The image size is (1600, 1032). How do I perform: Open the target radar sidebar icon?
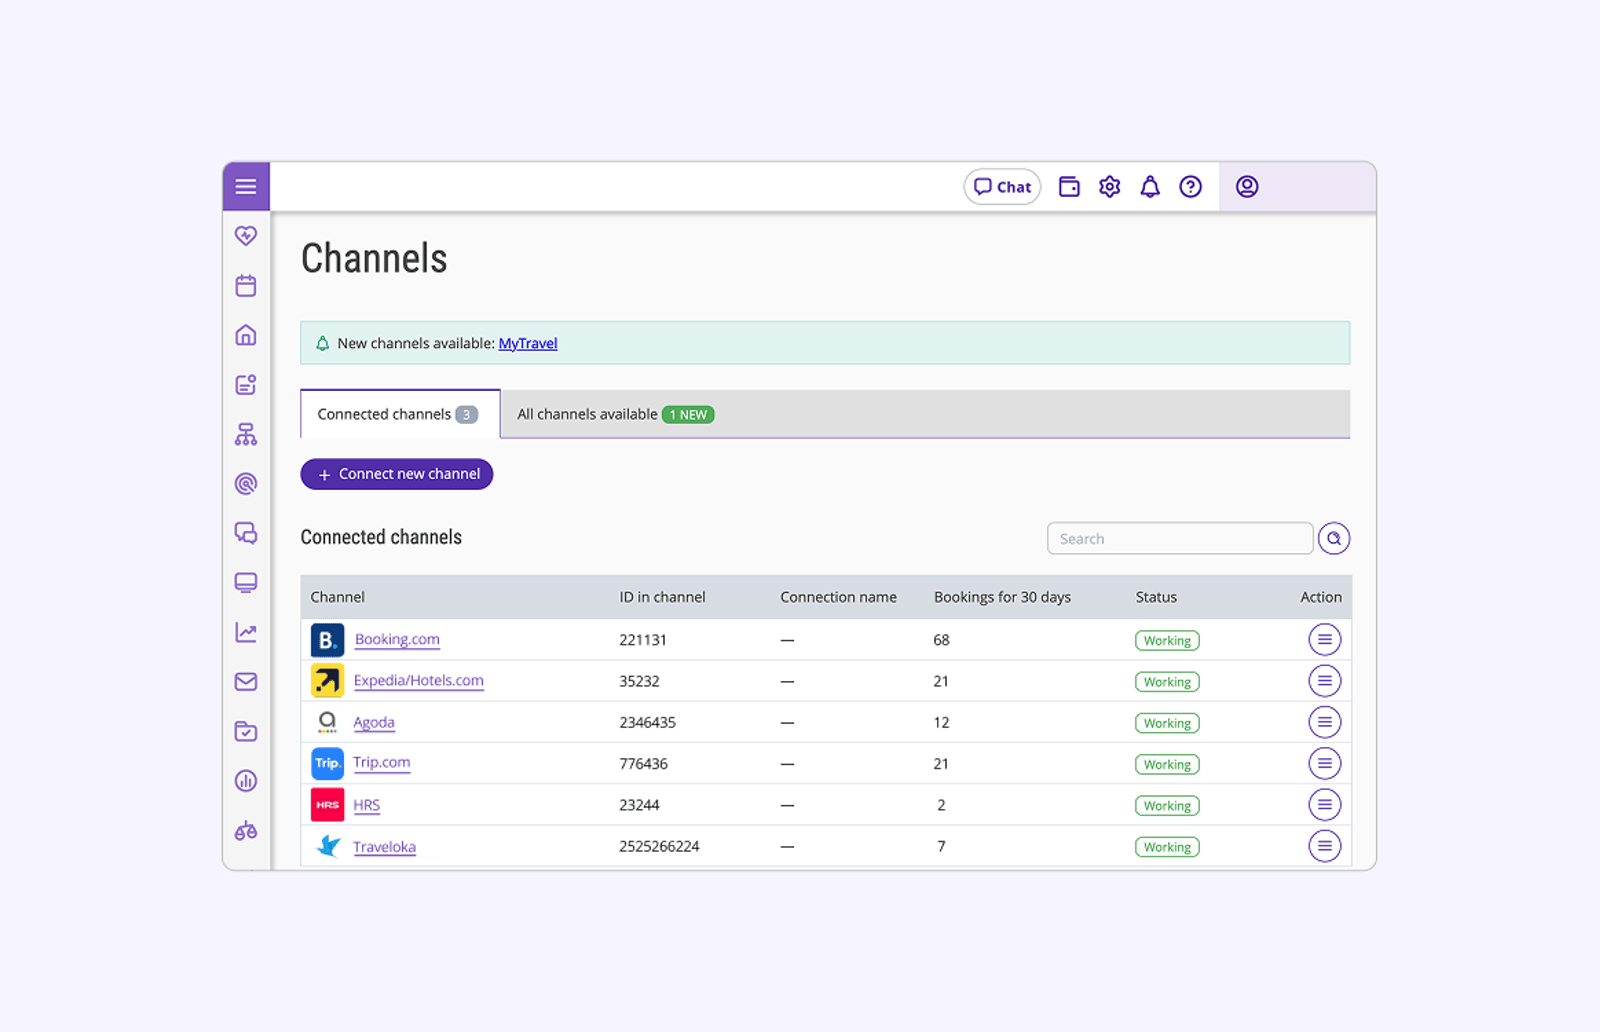pos(246,484)
